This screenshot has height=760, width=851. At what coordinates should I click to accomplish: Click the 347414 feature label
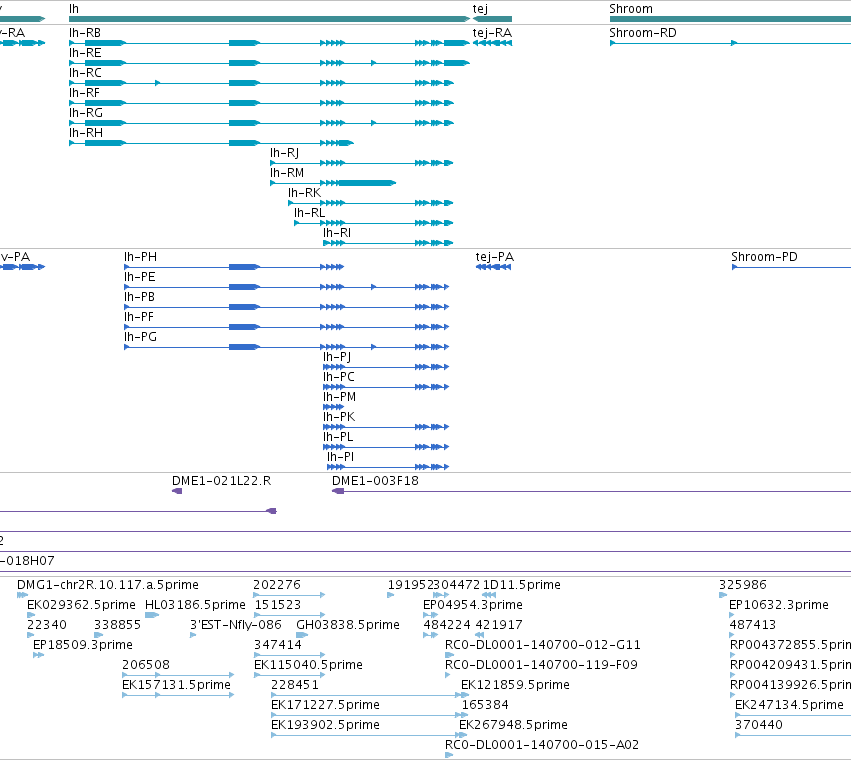[277, 645]
